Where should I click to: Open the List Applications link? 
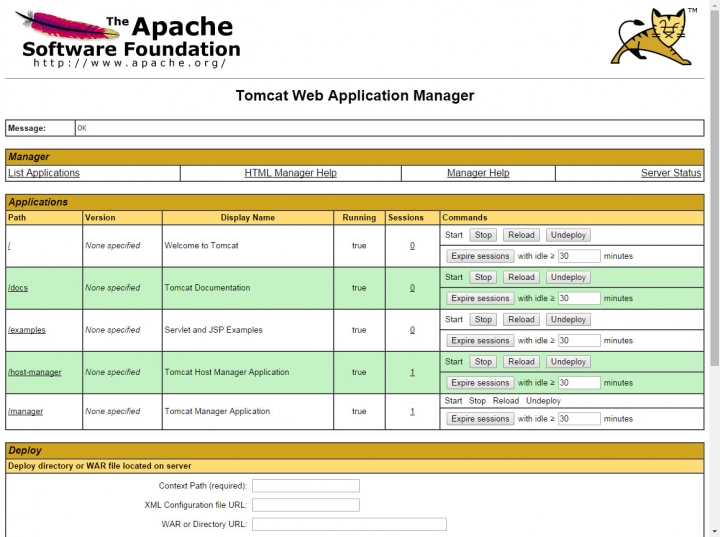(x=44, y=173)
